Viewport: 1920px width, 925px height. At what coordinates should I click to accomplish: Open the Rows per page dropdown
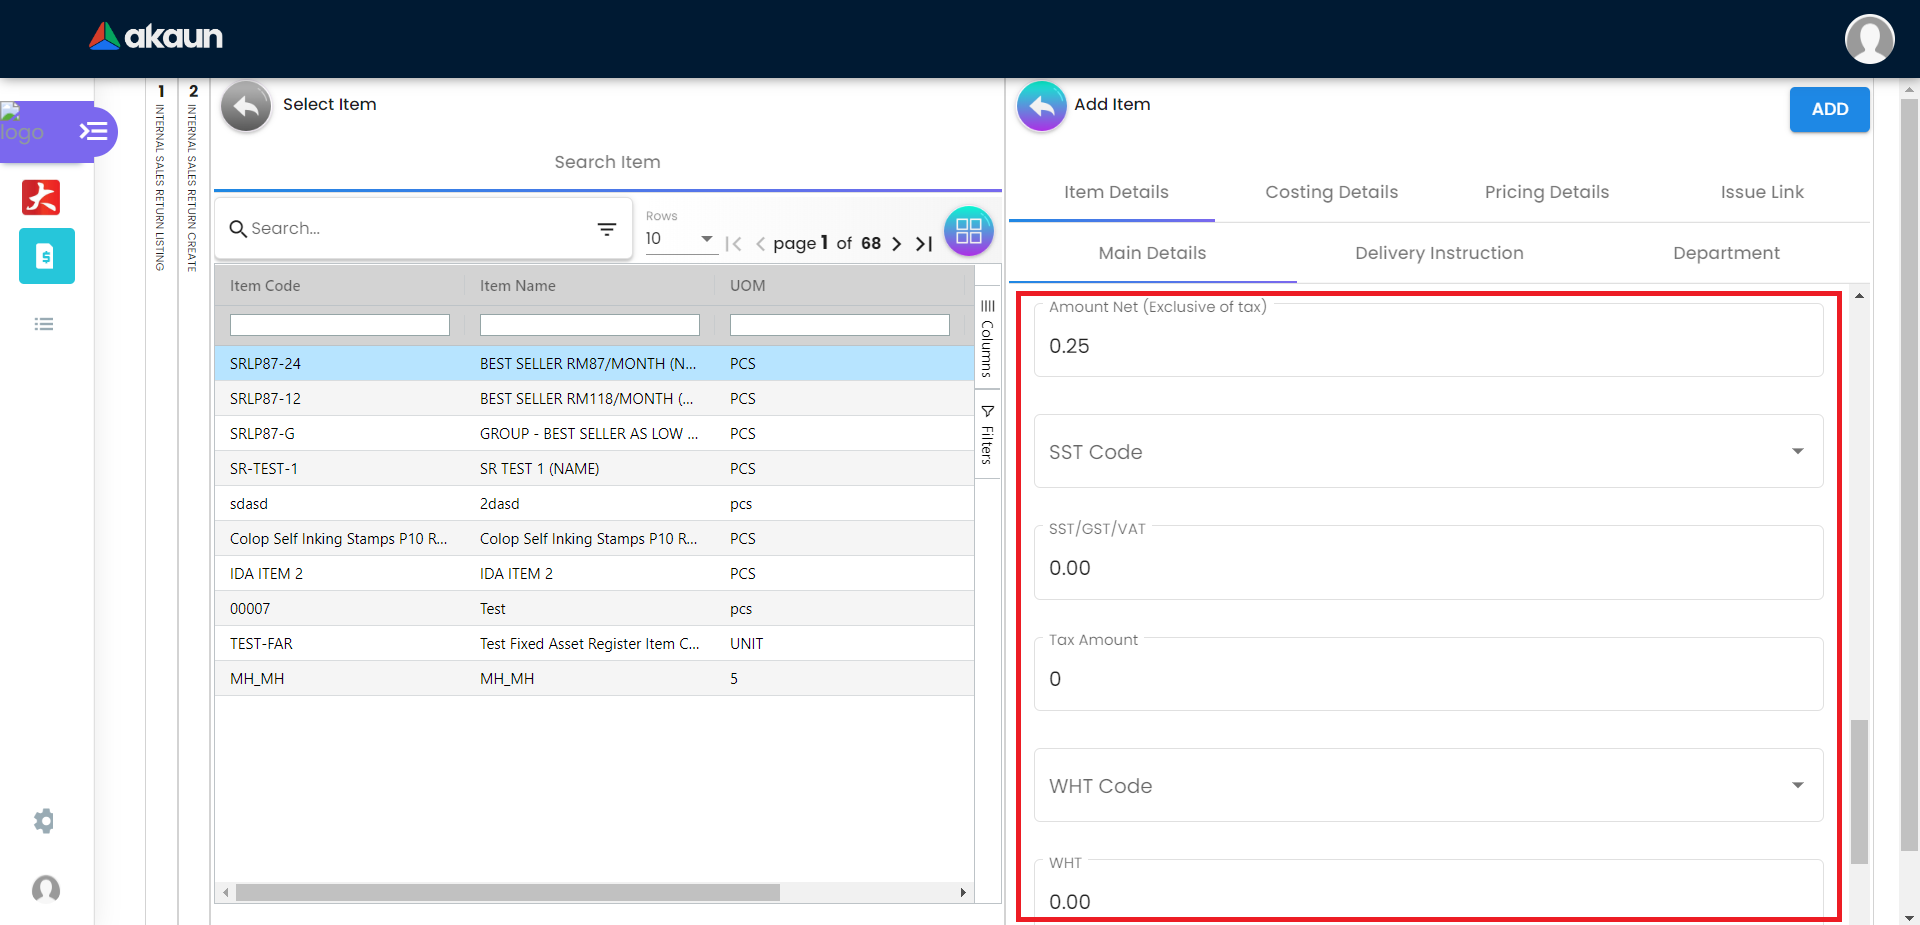coord(680,239)
